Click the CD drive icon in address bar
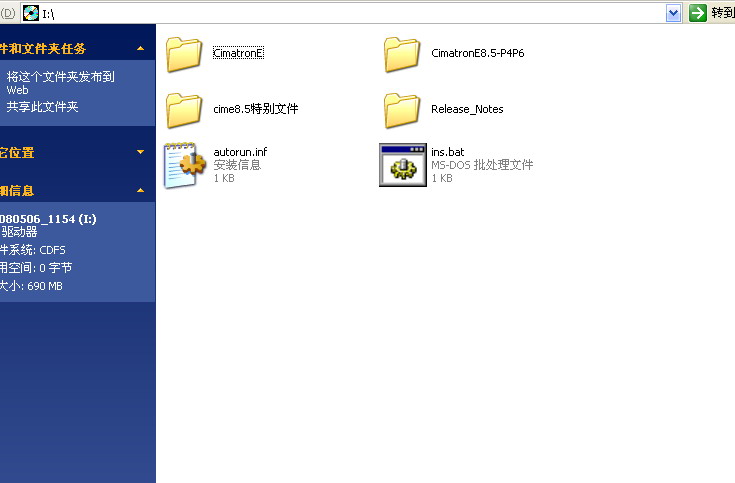The image size is (735, 483). [x=31, y=13]
